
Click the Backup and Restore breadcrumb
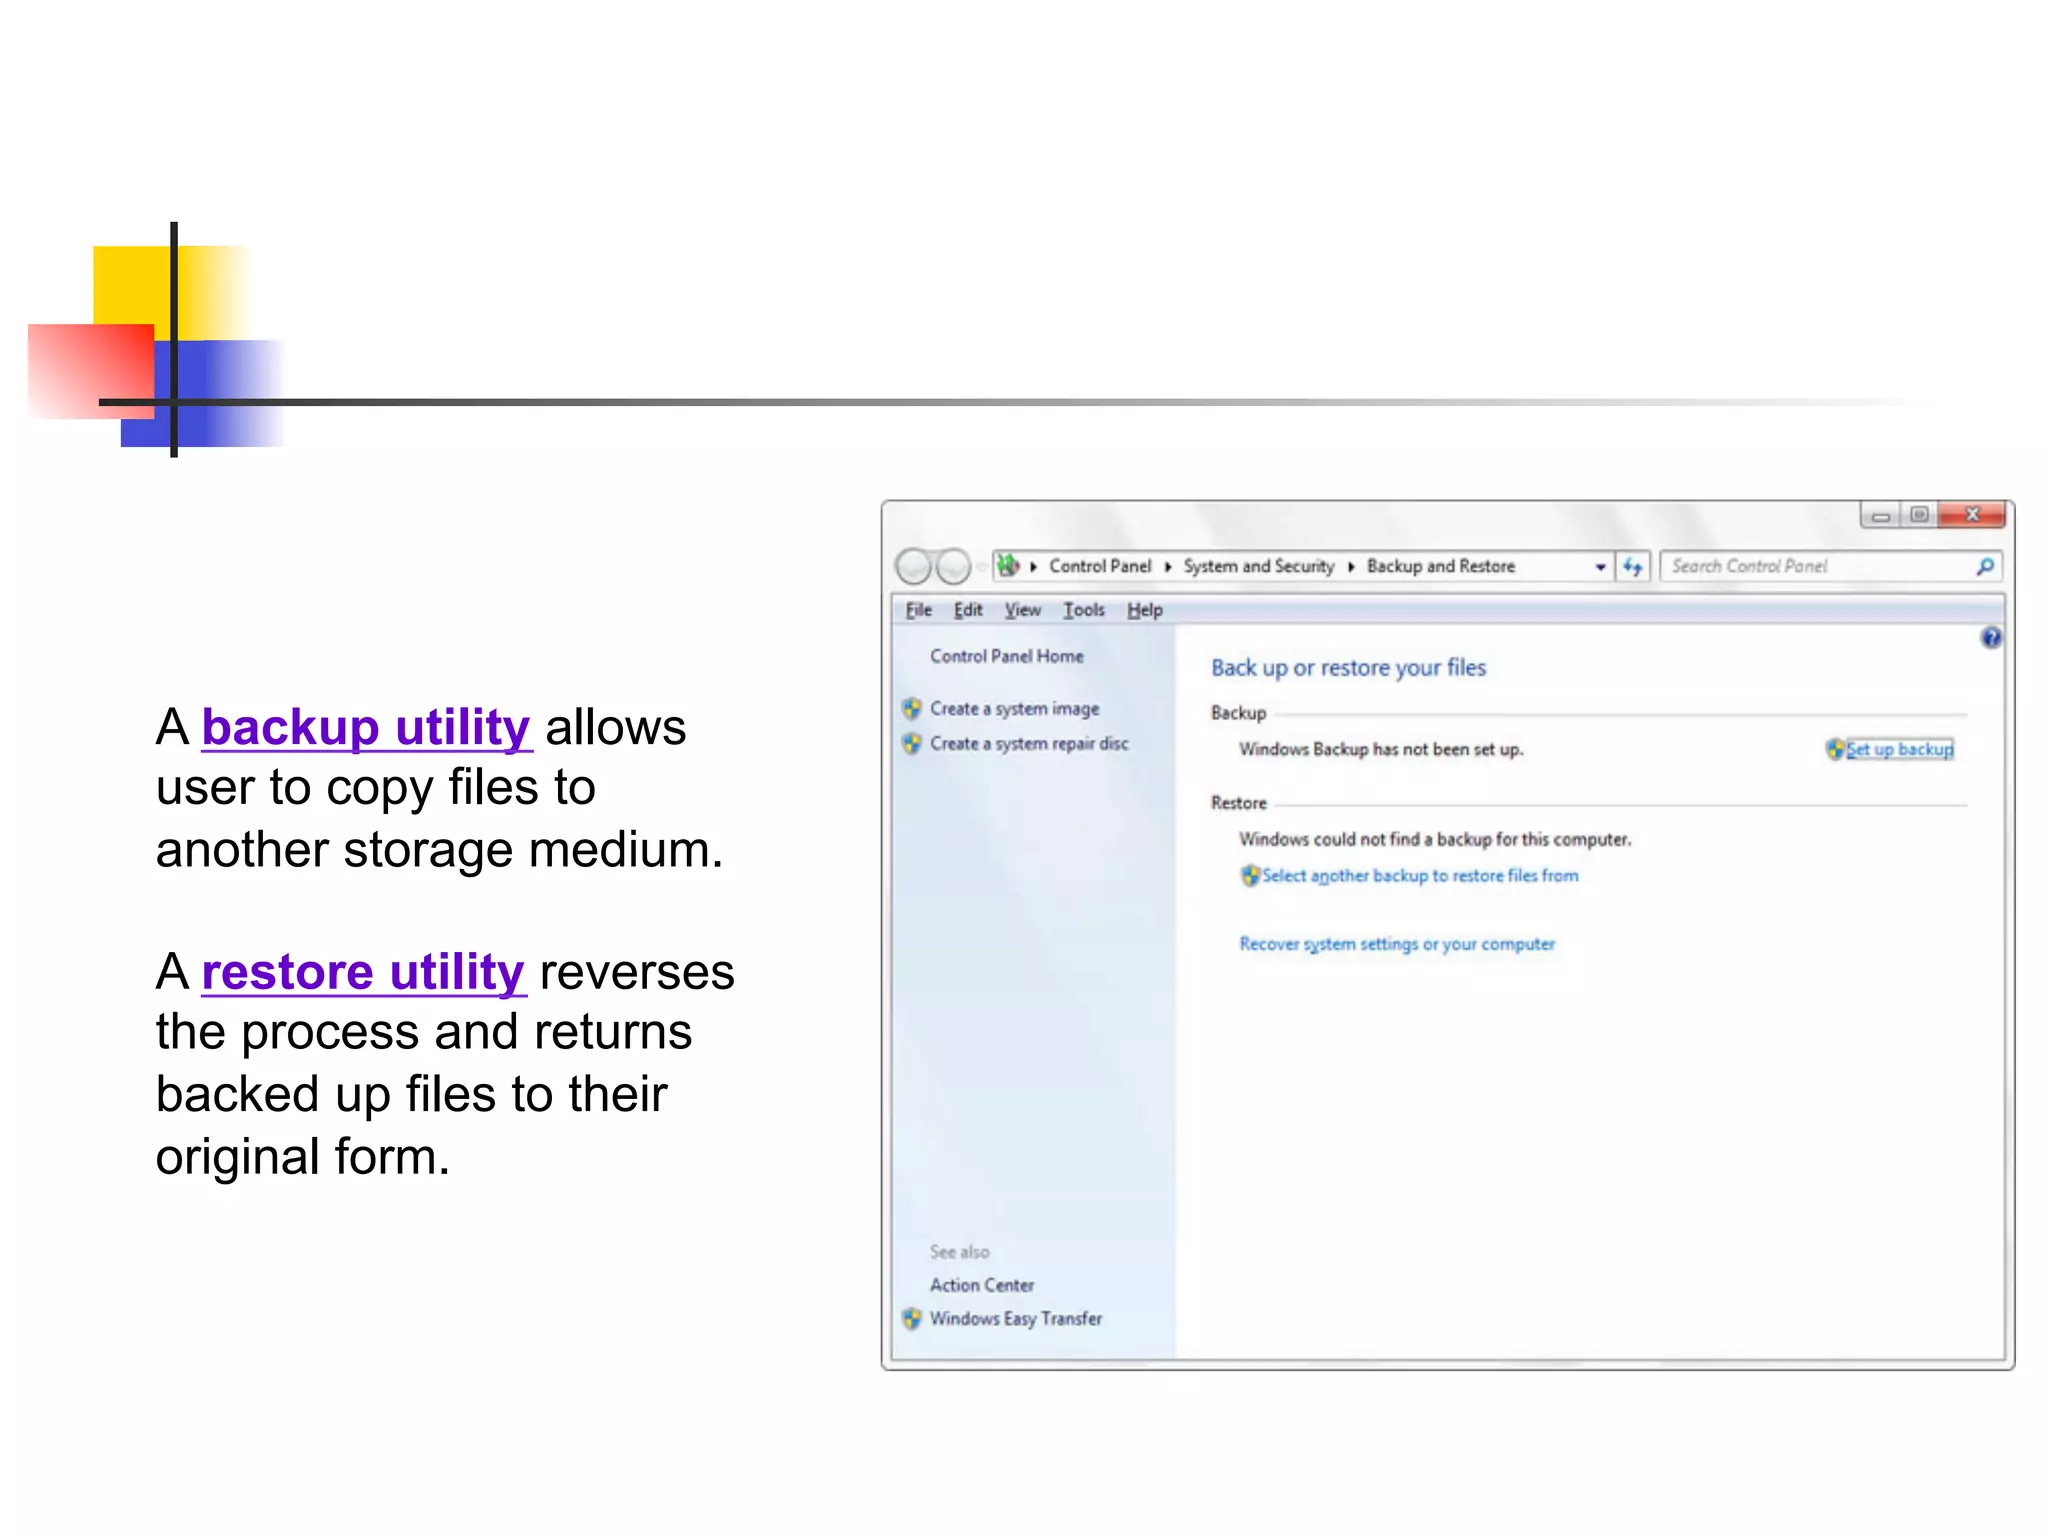[x=1440, y=566]
